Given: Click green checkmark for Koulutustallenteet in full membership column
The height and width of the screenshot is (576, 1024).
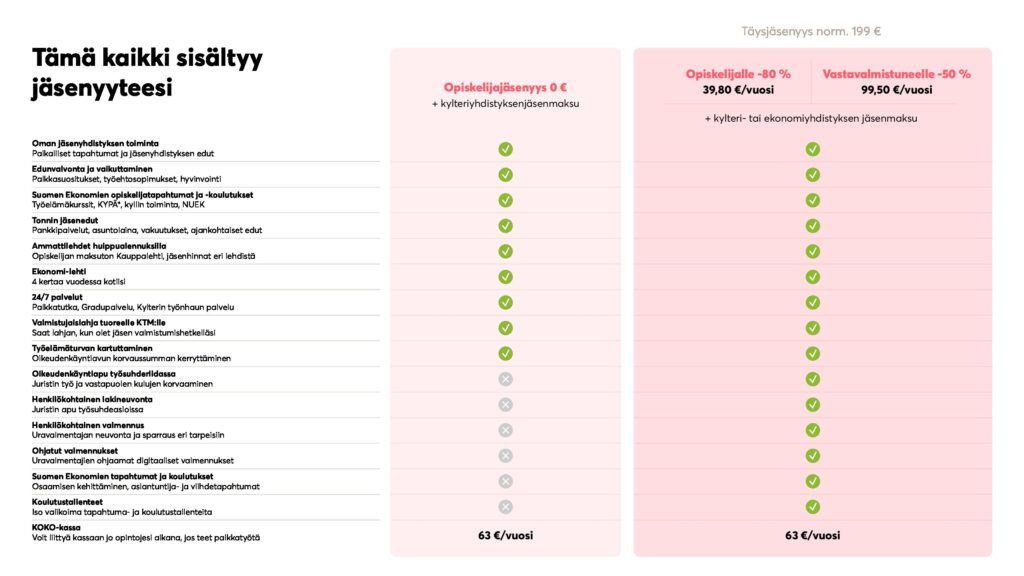Looking at the screenshot, I should point(812,507).
